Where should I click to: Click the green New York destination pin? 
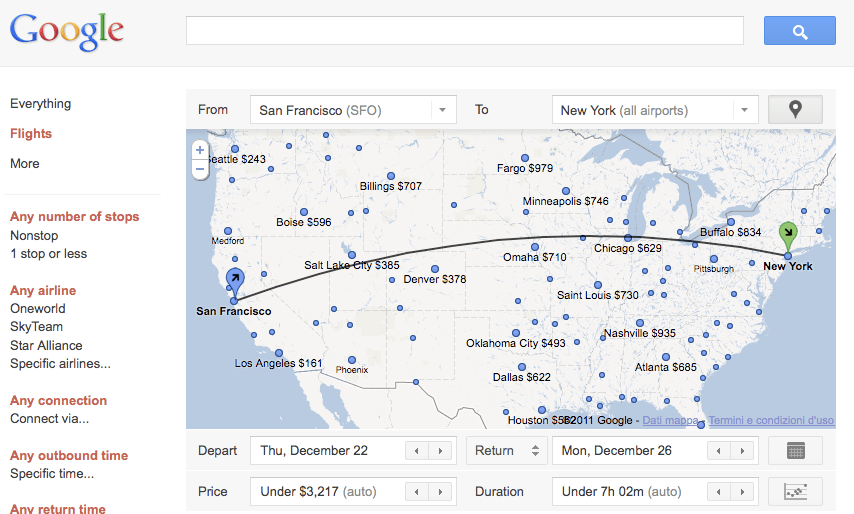[788, 236]
